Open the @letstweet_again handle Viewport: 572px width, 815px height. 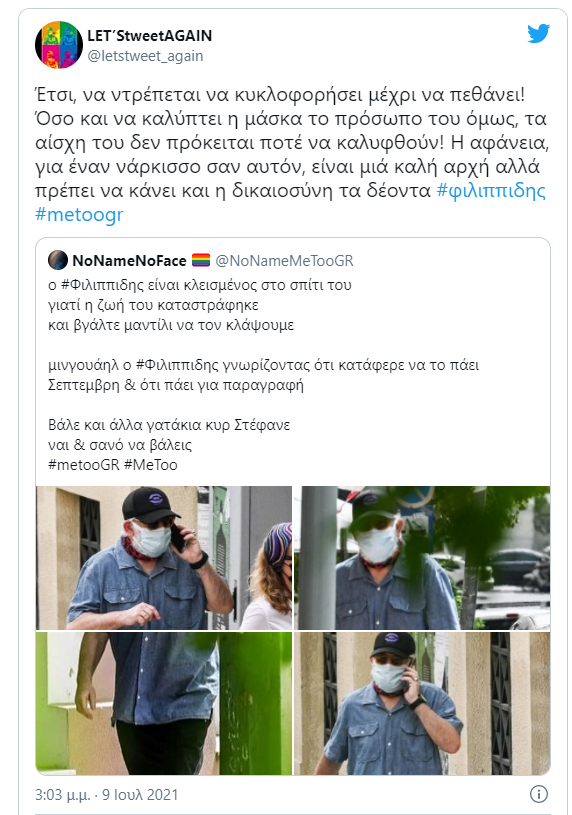(x=145, y=56)
